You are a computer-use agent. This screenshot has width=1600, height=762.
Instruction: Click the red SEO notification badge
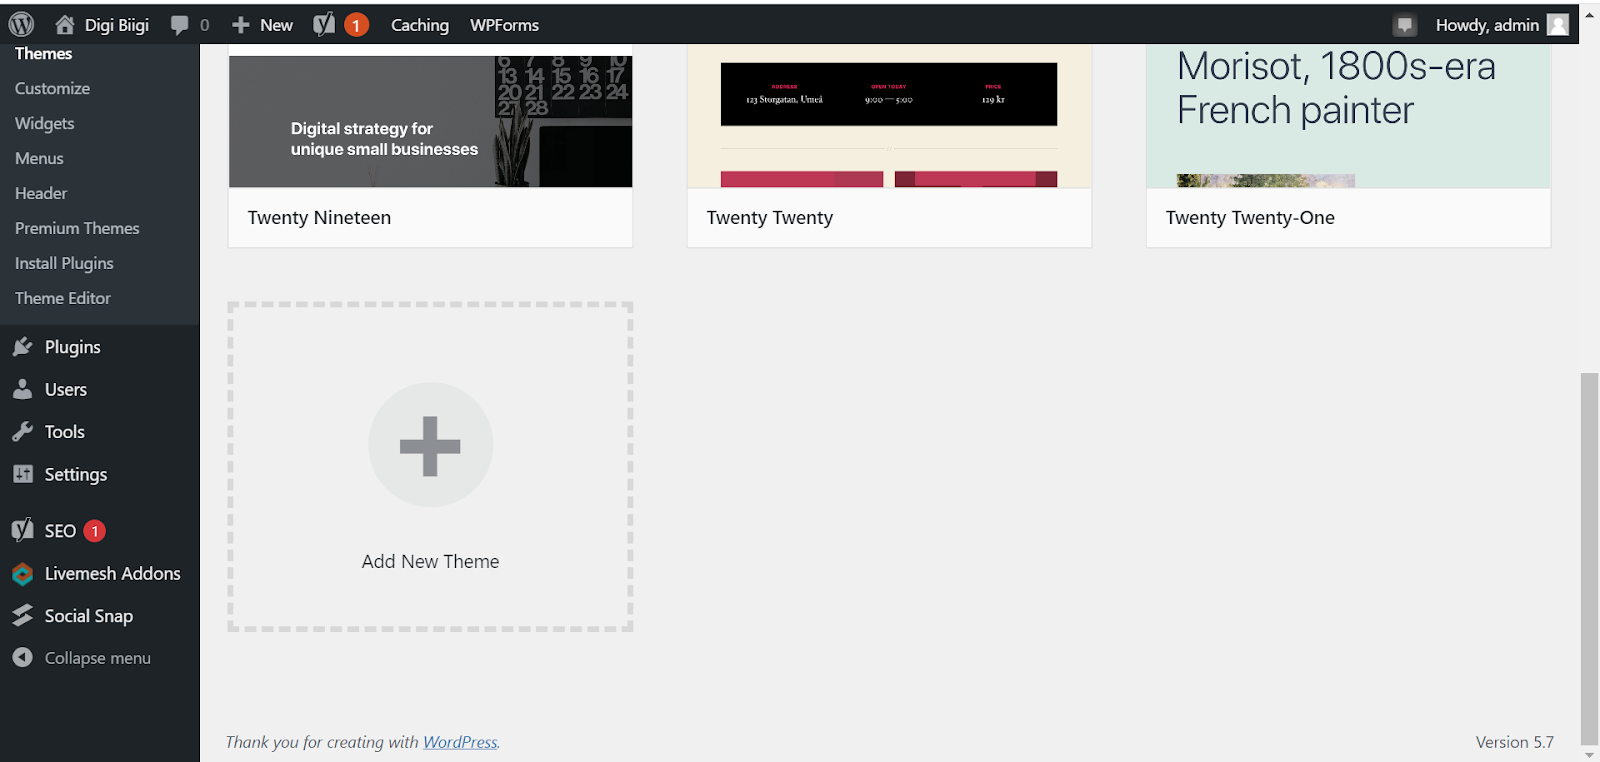[x=95, y=531]
